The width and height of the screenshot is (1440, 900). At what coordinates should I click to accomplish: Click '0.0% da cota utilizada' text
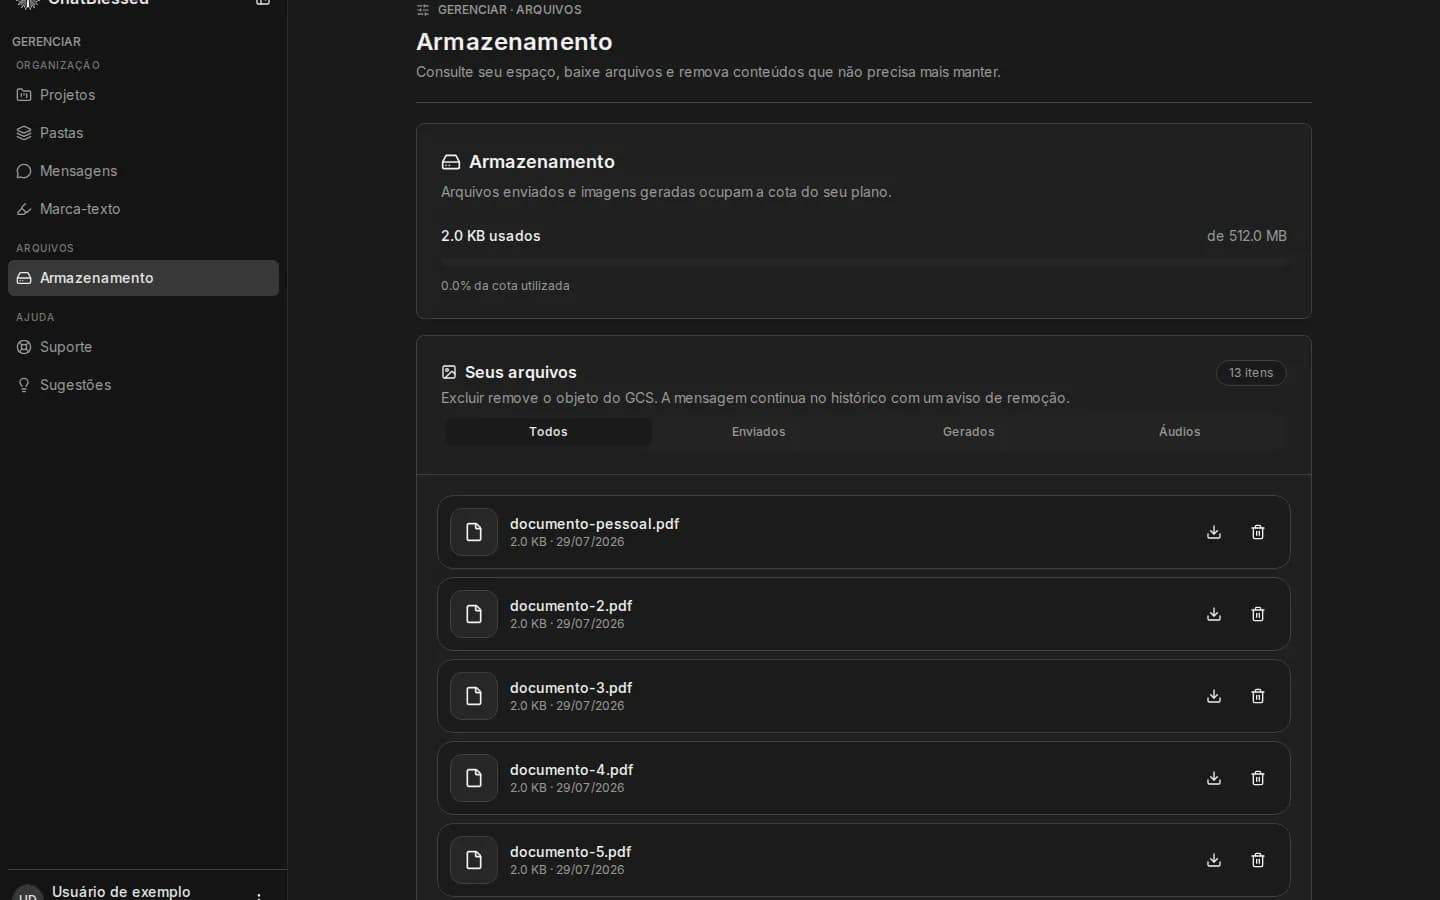[x=505, y=286]
